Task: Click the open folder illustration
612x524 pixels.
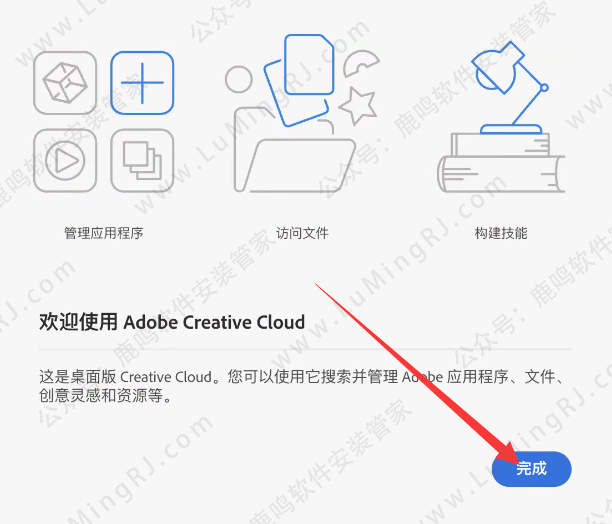Action: click(x=295, y=156)
